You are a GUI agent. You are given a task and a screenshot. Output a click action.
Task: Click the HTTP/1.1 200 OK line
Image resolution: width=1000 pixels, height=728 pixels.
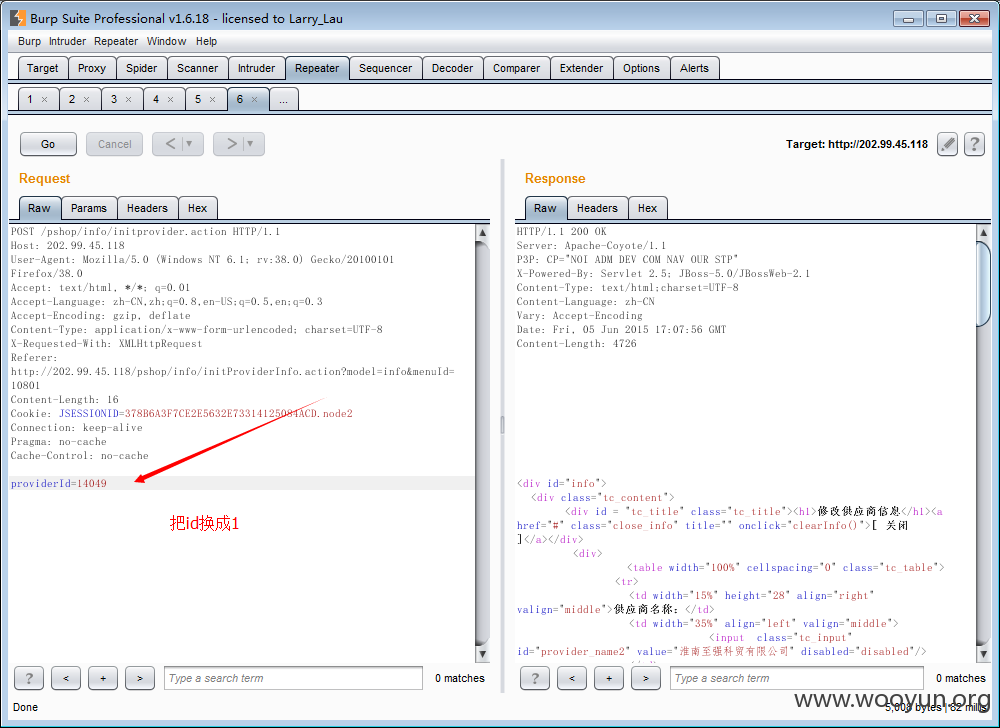(x=561, y=231)
